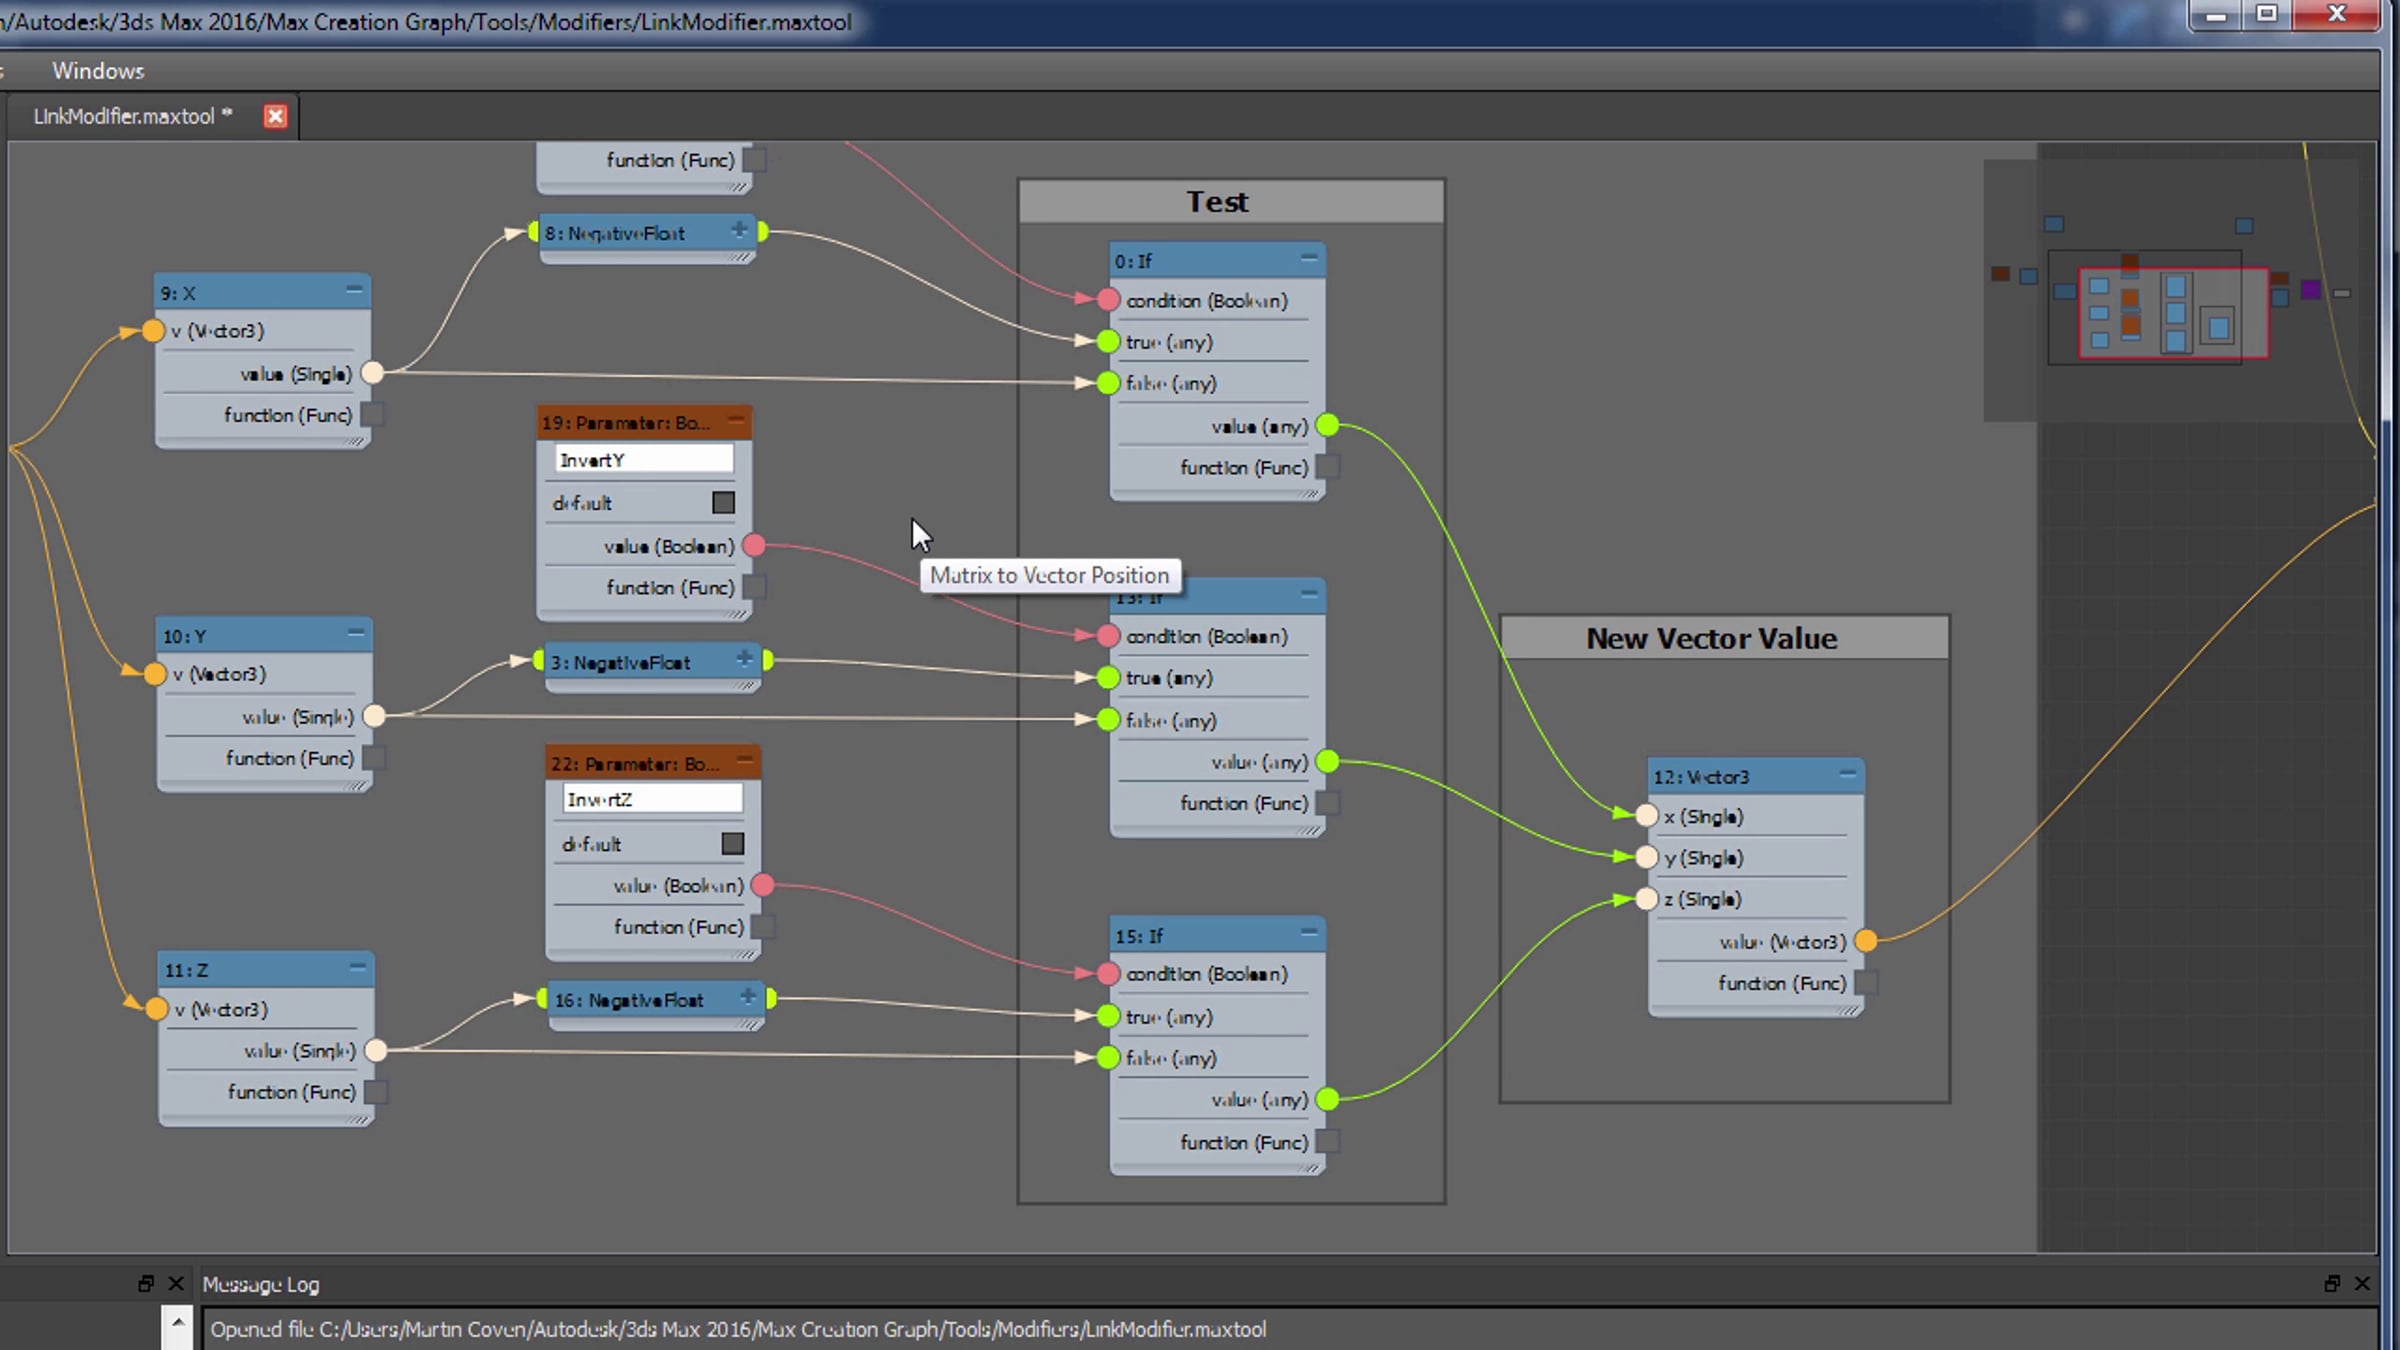Toggle the default checkbox in the InvertY parameter node
The height and width of the screenshot is (1350, 2400).
coord(723,502)
